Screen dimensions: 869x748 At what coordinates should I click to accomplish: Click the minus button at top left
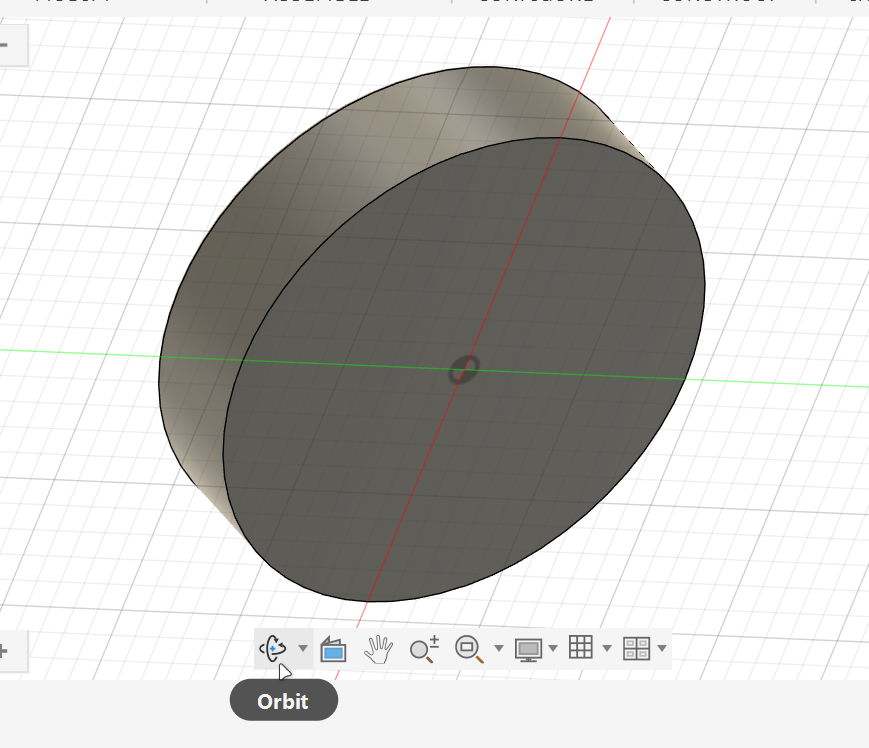4,45
